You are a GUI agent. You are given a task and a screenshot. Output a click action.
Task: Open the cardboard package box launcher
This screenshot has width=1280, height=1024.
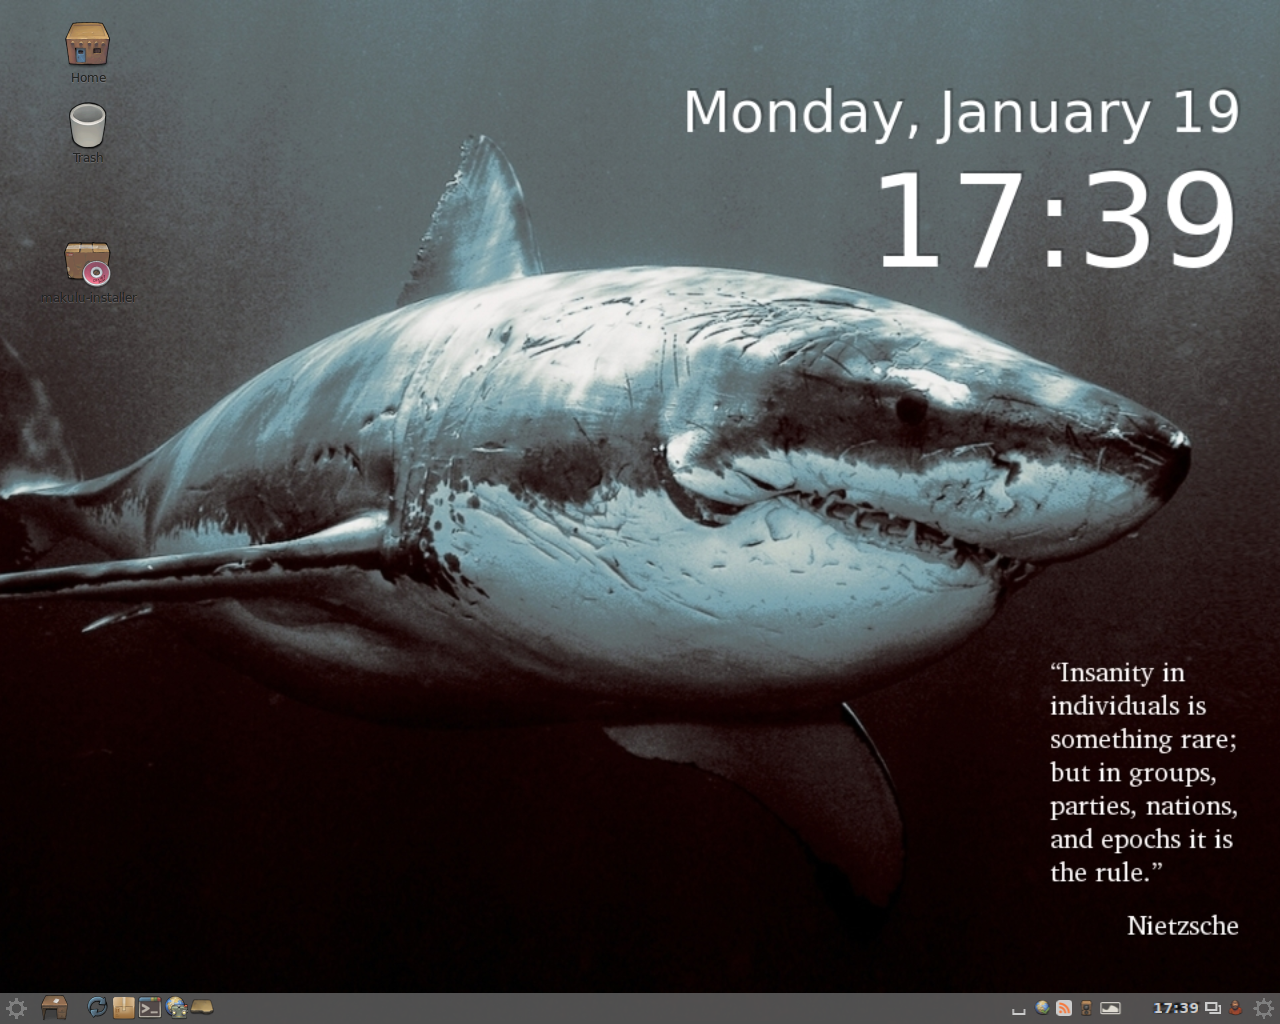tap(123, 1008)
